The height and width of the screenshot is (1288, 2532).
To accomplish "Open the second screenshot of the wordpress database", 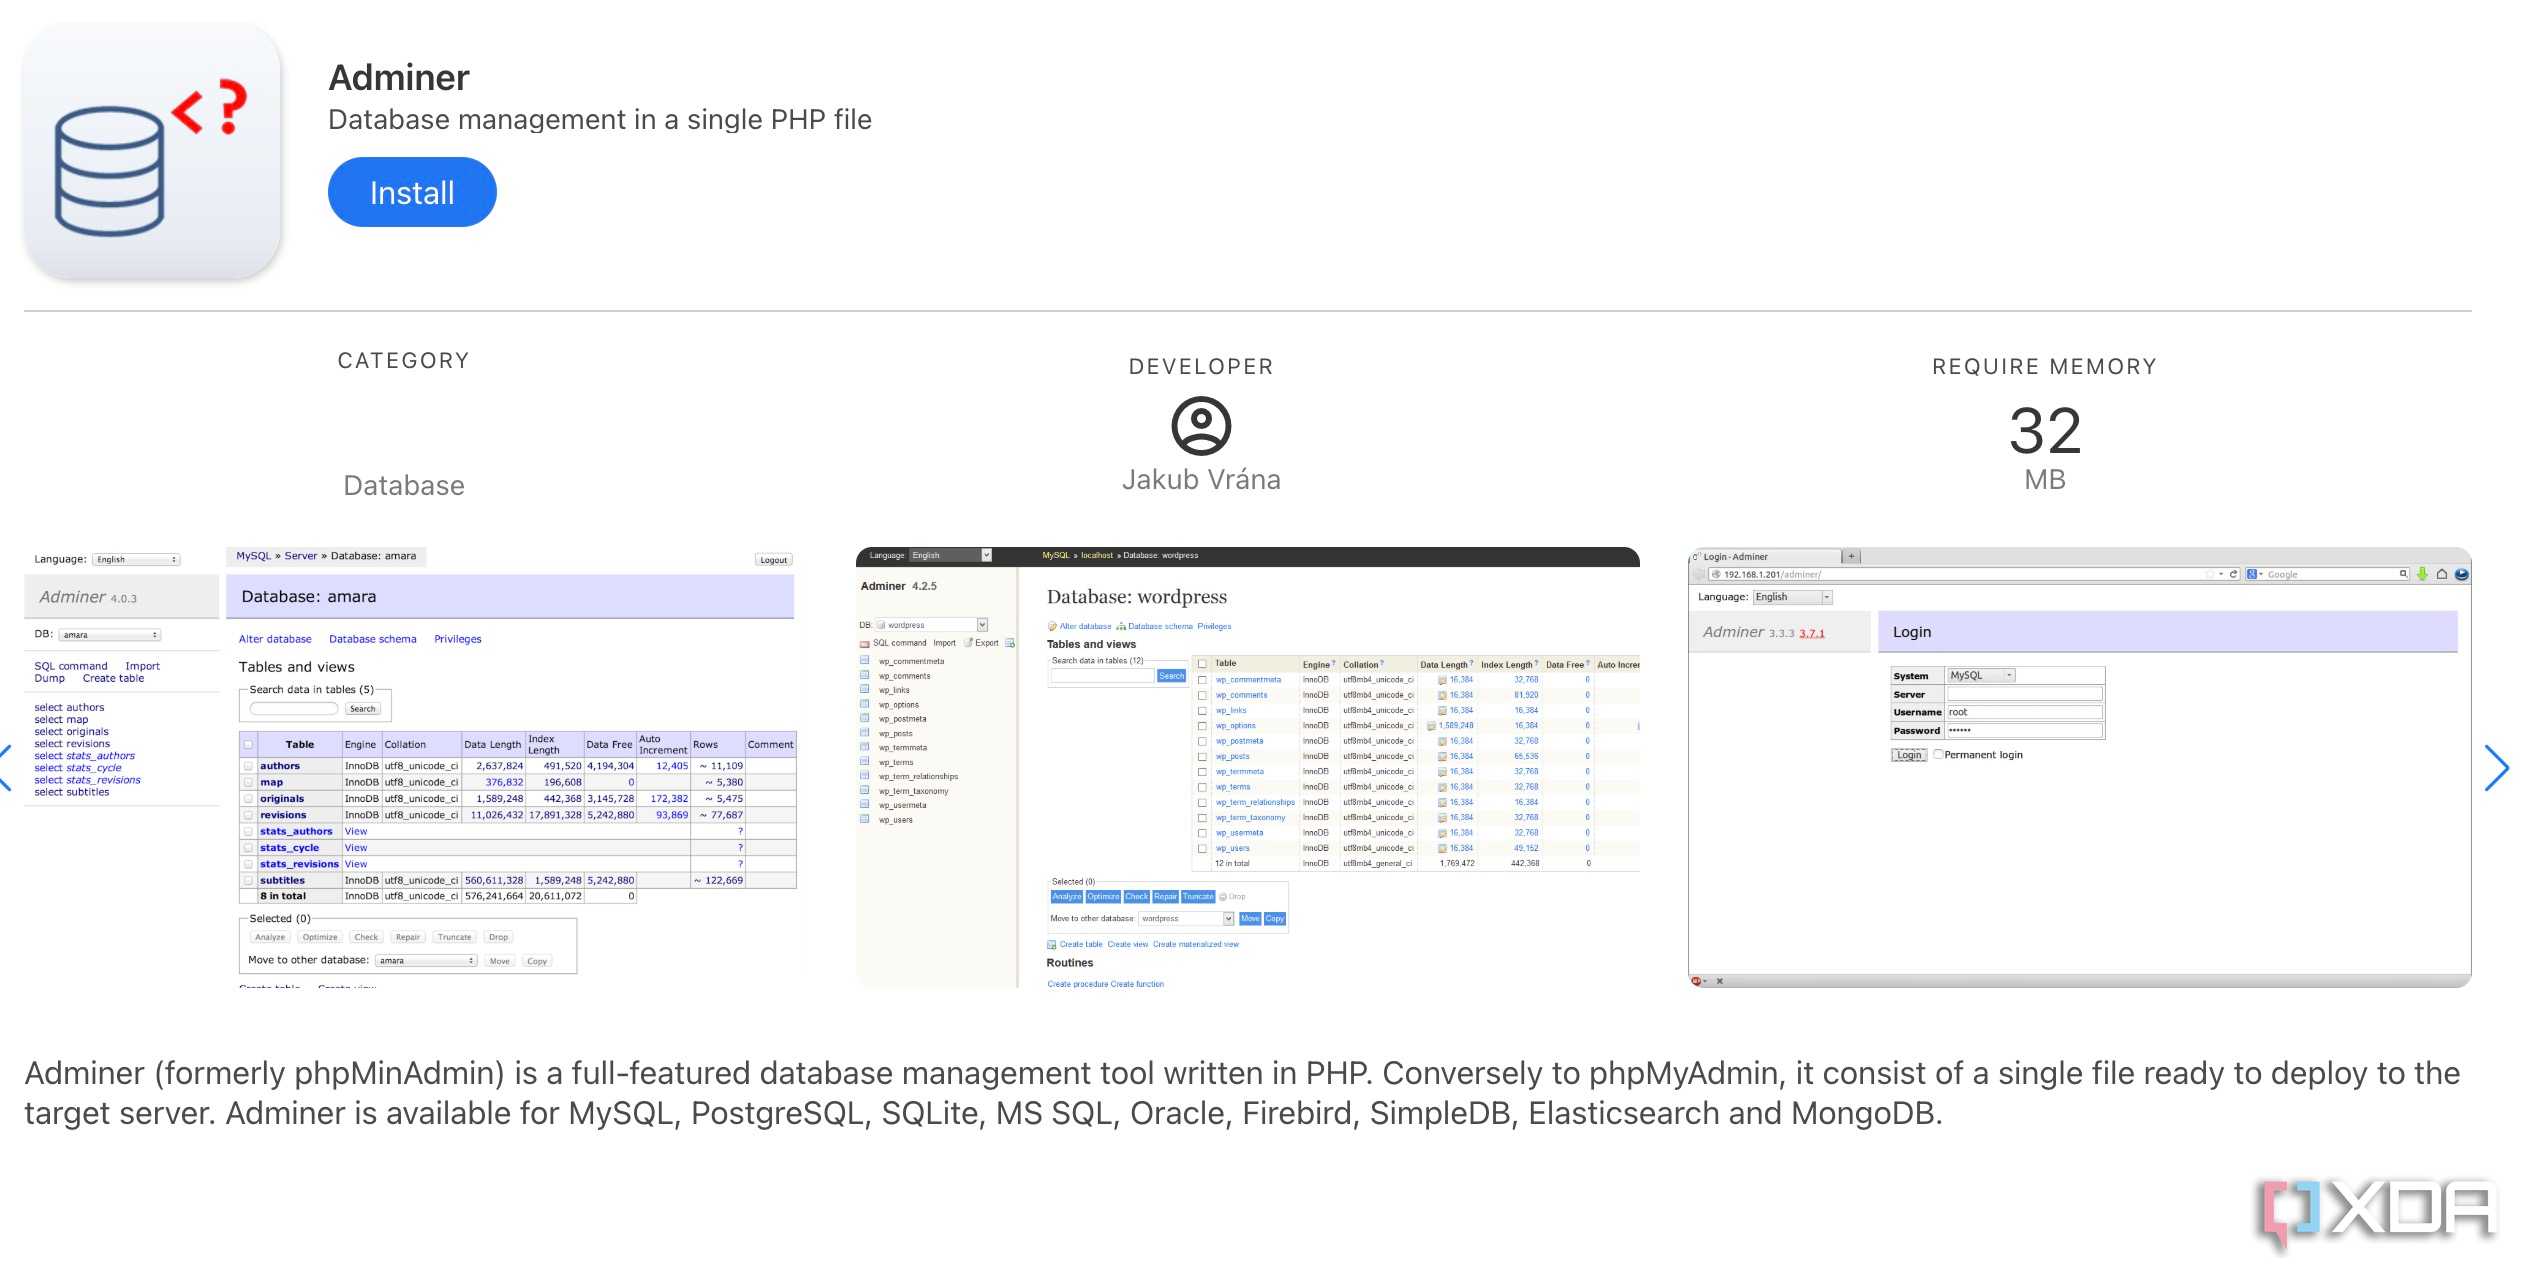I will point(1248,767).
